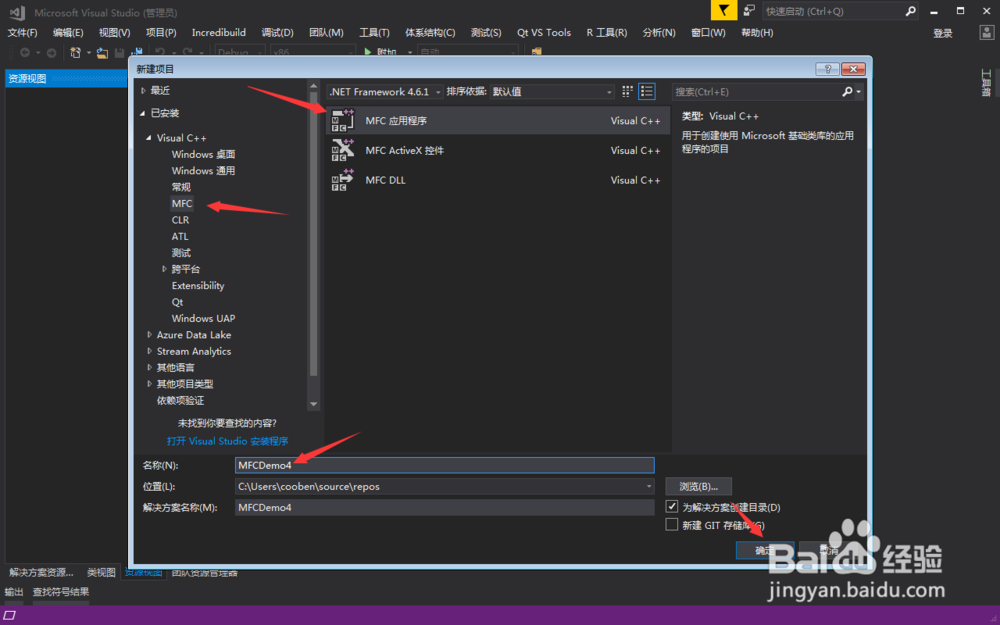Viewport: 1000px width, 625px height.
Task: Select ATL in the category tree
Action: (180, 236)
